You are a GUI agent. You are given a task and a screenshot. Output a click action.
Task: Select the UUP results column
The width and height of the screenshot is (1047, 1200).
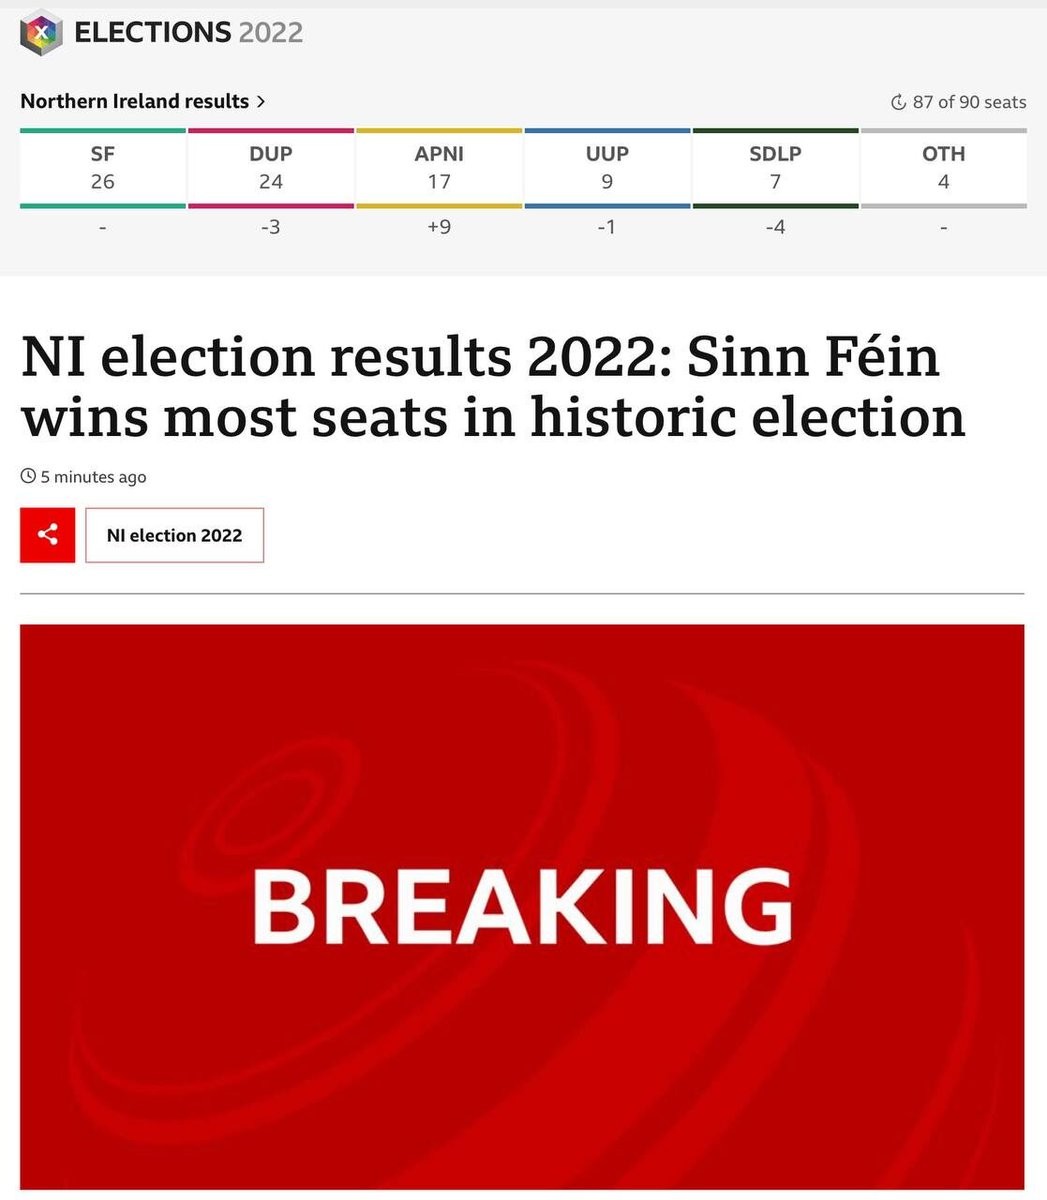click(607, 168)
